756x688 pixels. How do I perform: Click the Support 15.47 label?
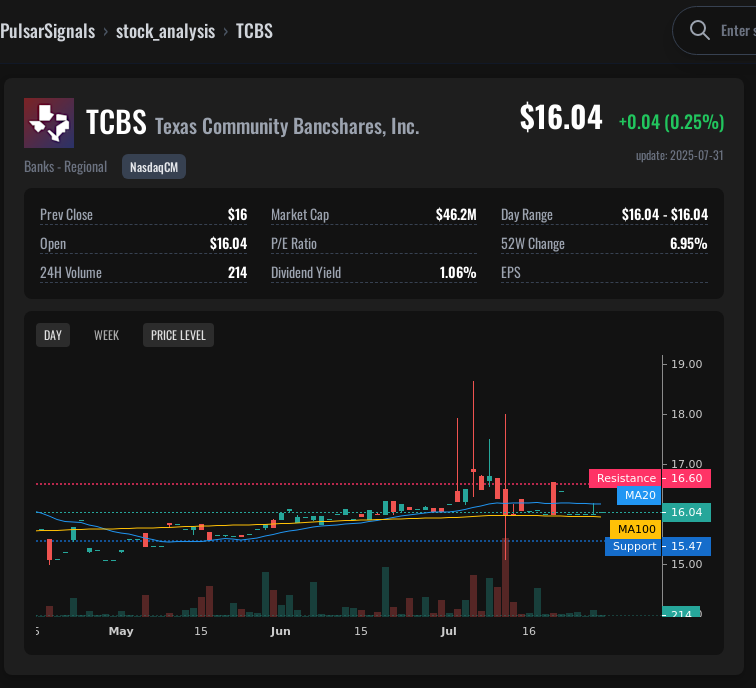pyautogui.click(x=658, y=546)
